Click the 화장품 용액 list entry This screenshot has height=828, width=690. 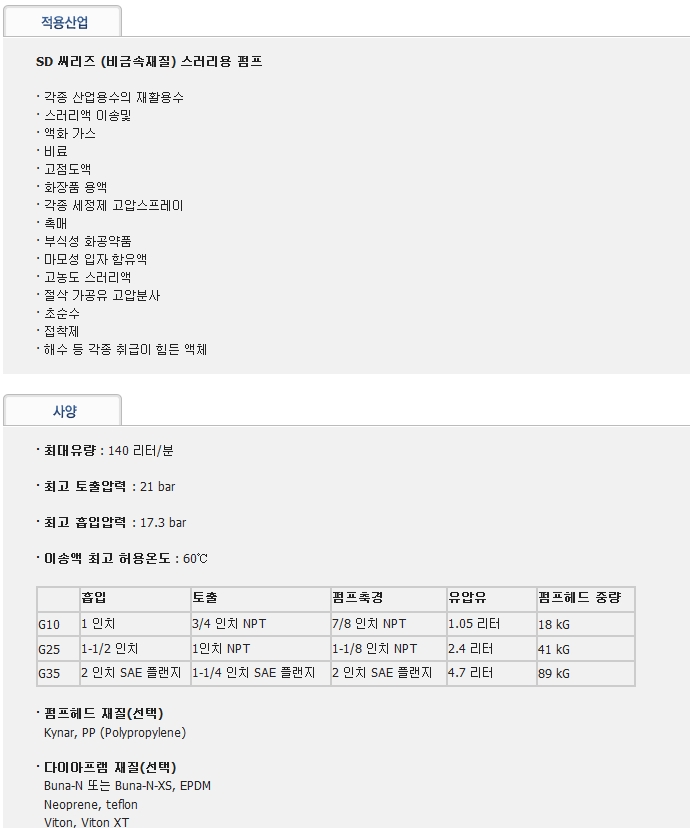[x=75, y=187]
